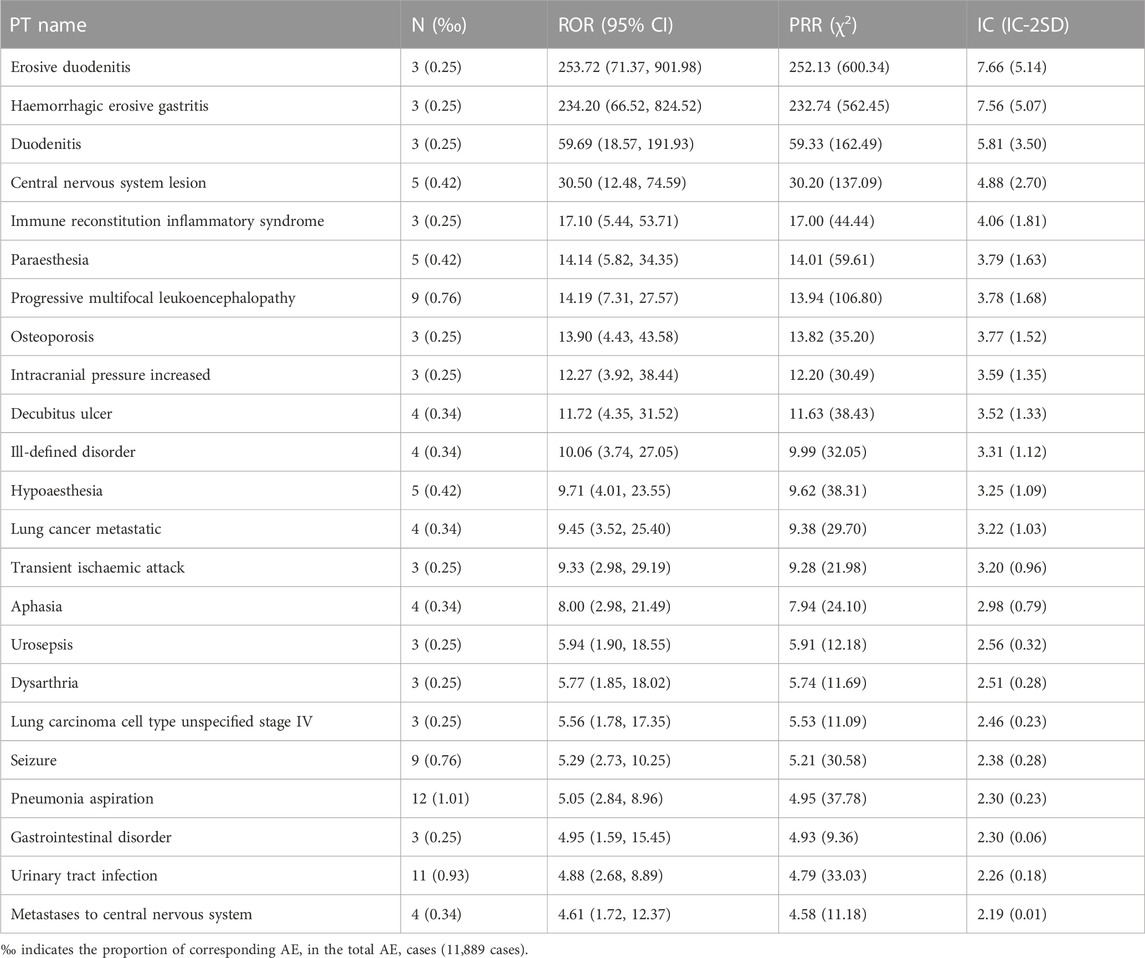Viewport: 1145px width, 958px height.
Task: Select the 'Urinary tract infection' cell
Action: pos(84,876)
